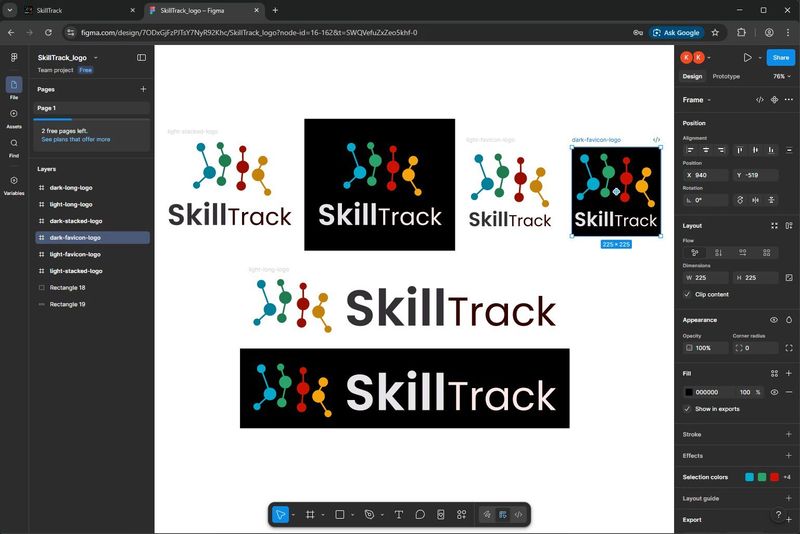
Task: Select grid flow layout option
Action: click(x=766, y=252)
